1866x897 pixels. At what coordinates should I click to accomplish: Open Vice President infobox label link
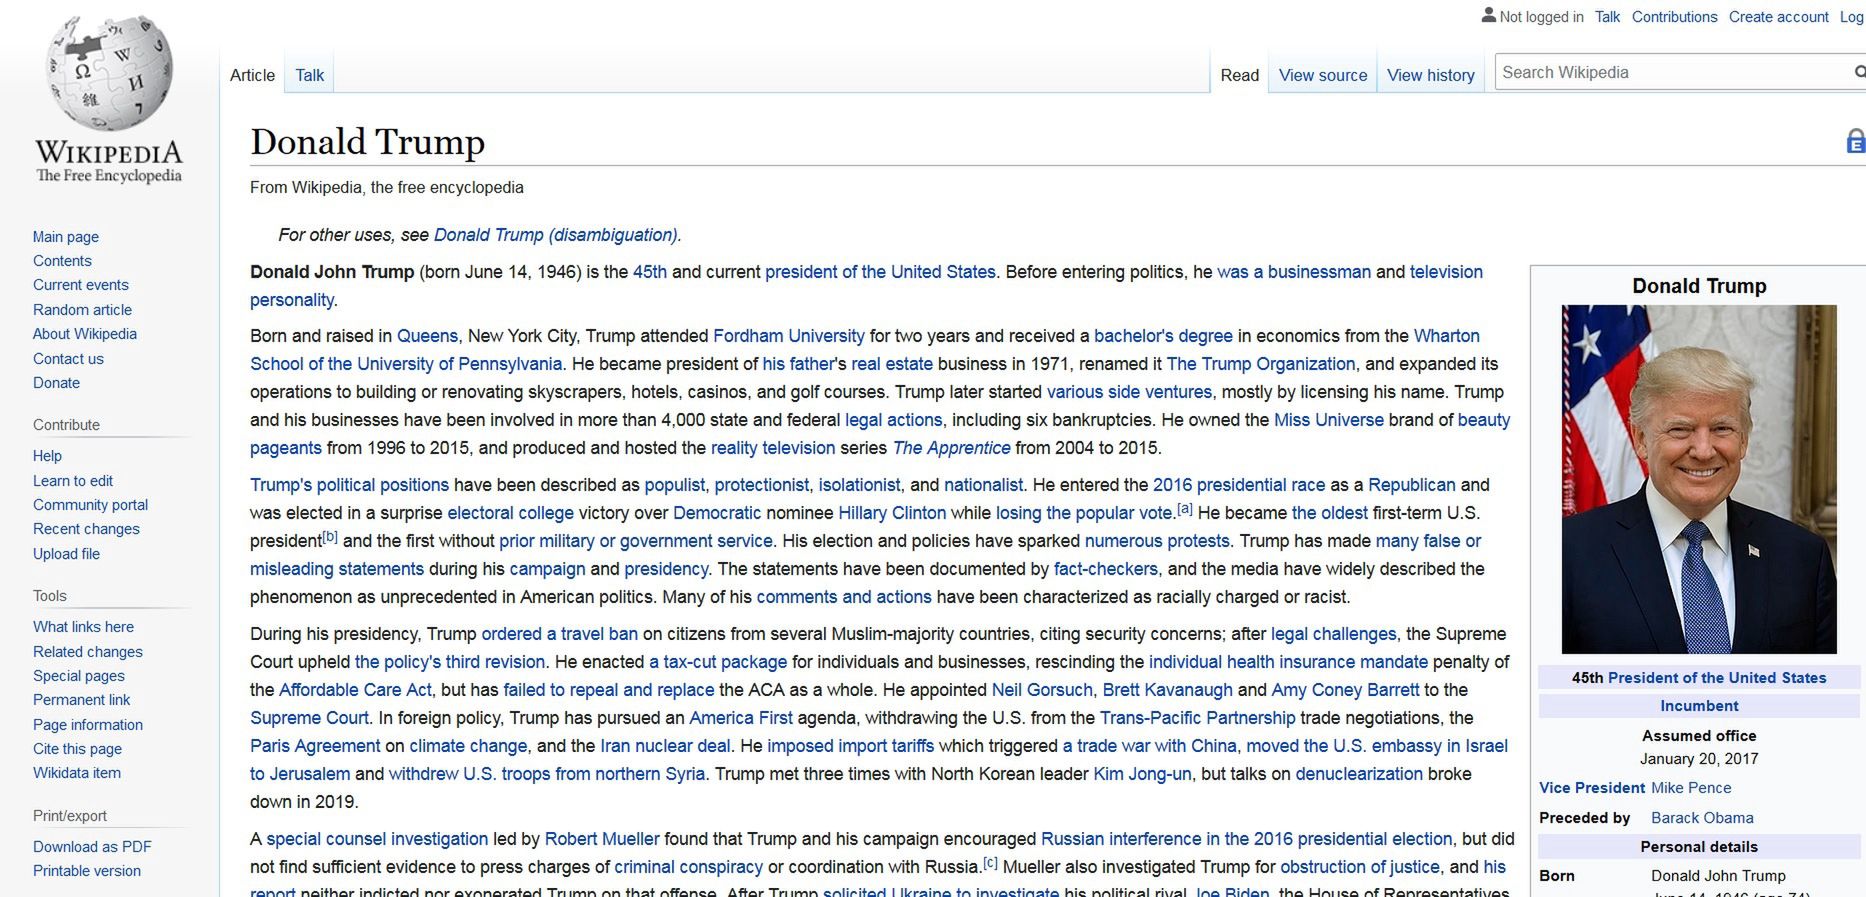point(1591,788)
